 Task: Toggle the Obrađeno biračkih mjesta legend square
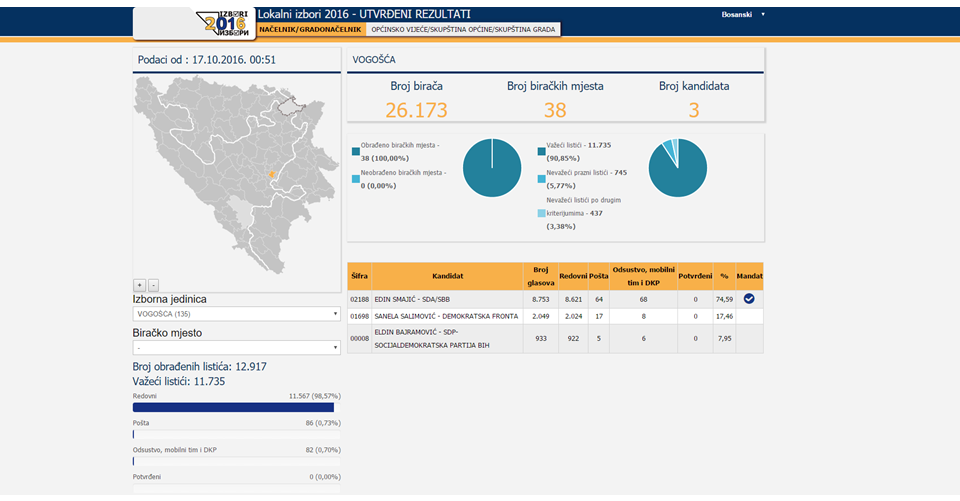tap(356, 151)
